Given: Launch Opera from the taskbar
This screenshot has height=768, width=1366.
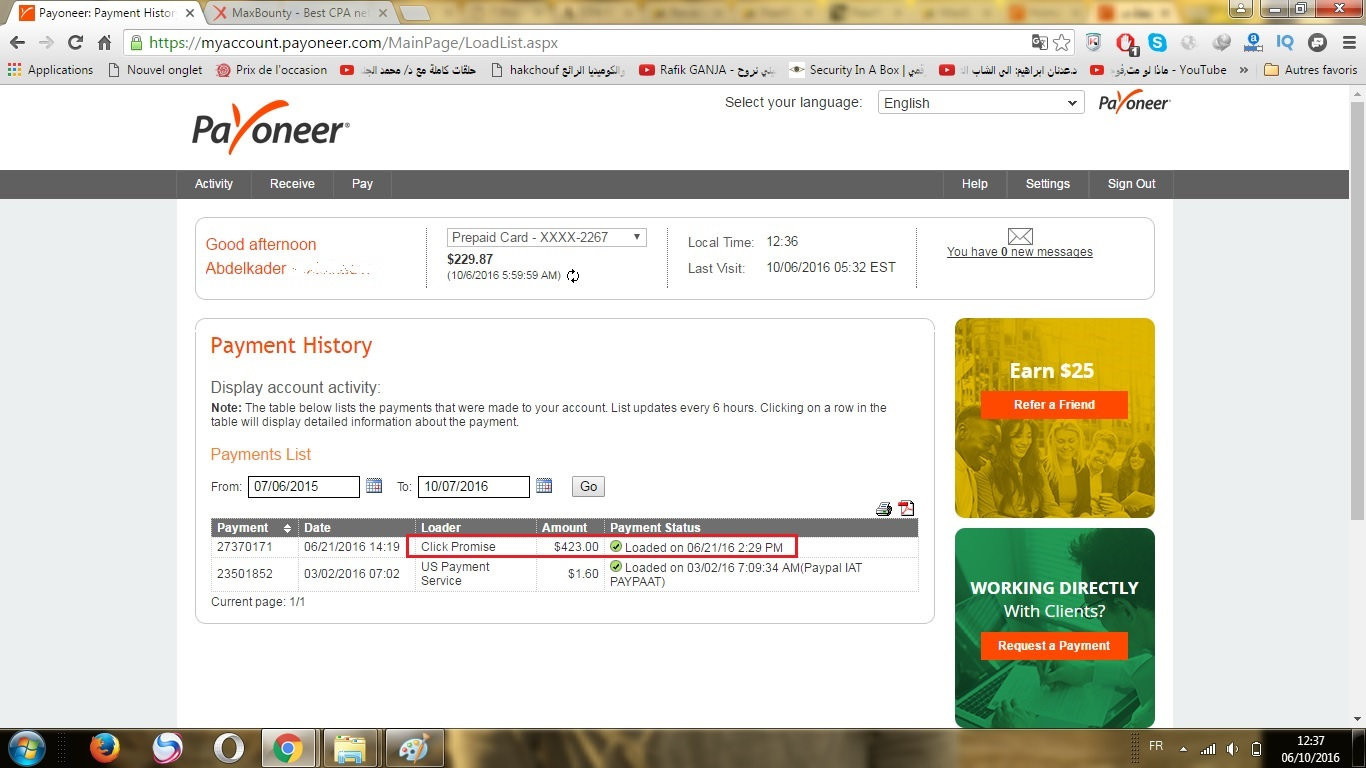Looking at the screenshot, I should pos(229,748).
